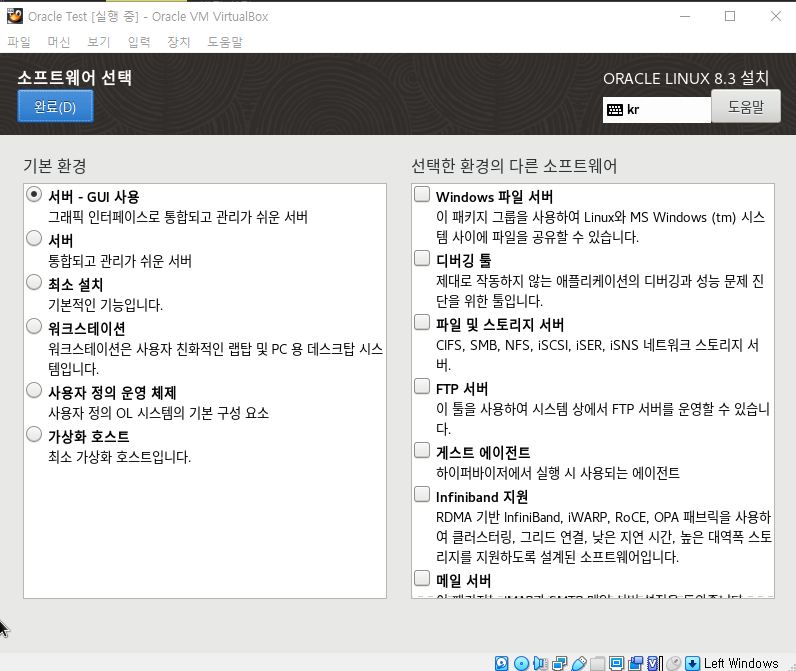Click the kr keyboard layout field

pos(657,110)
